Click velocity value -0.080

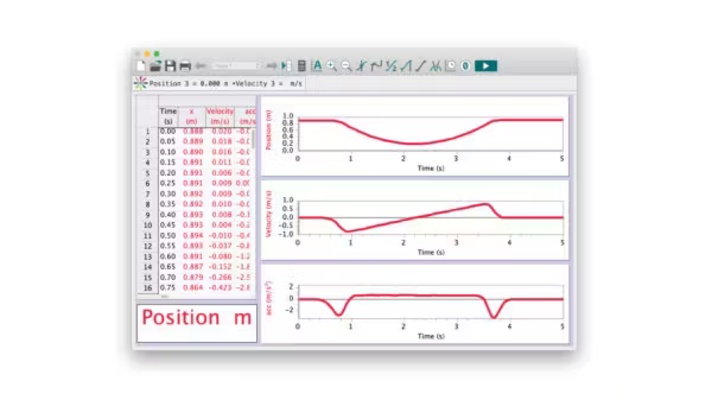tap(220, 257)
